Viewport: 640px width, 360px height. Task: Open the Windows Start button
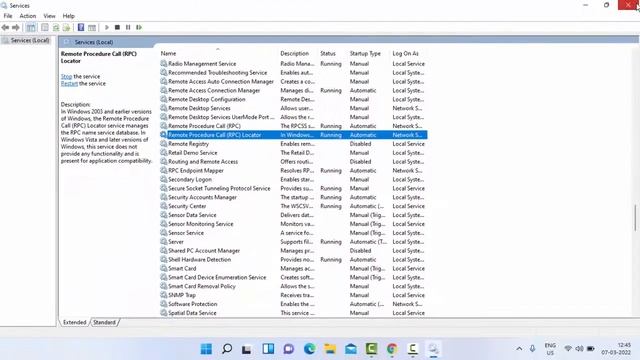point(206,349)
